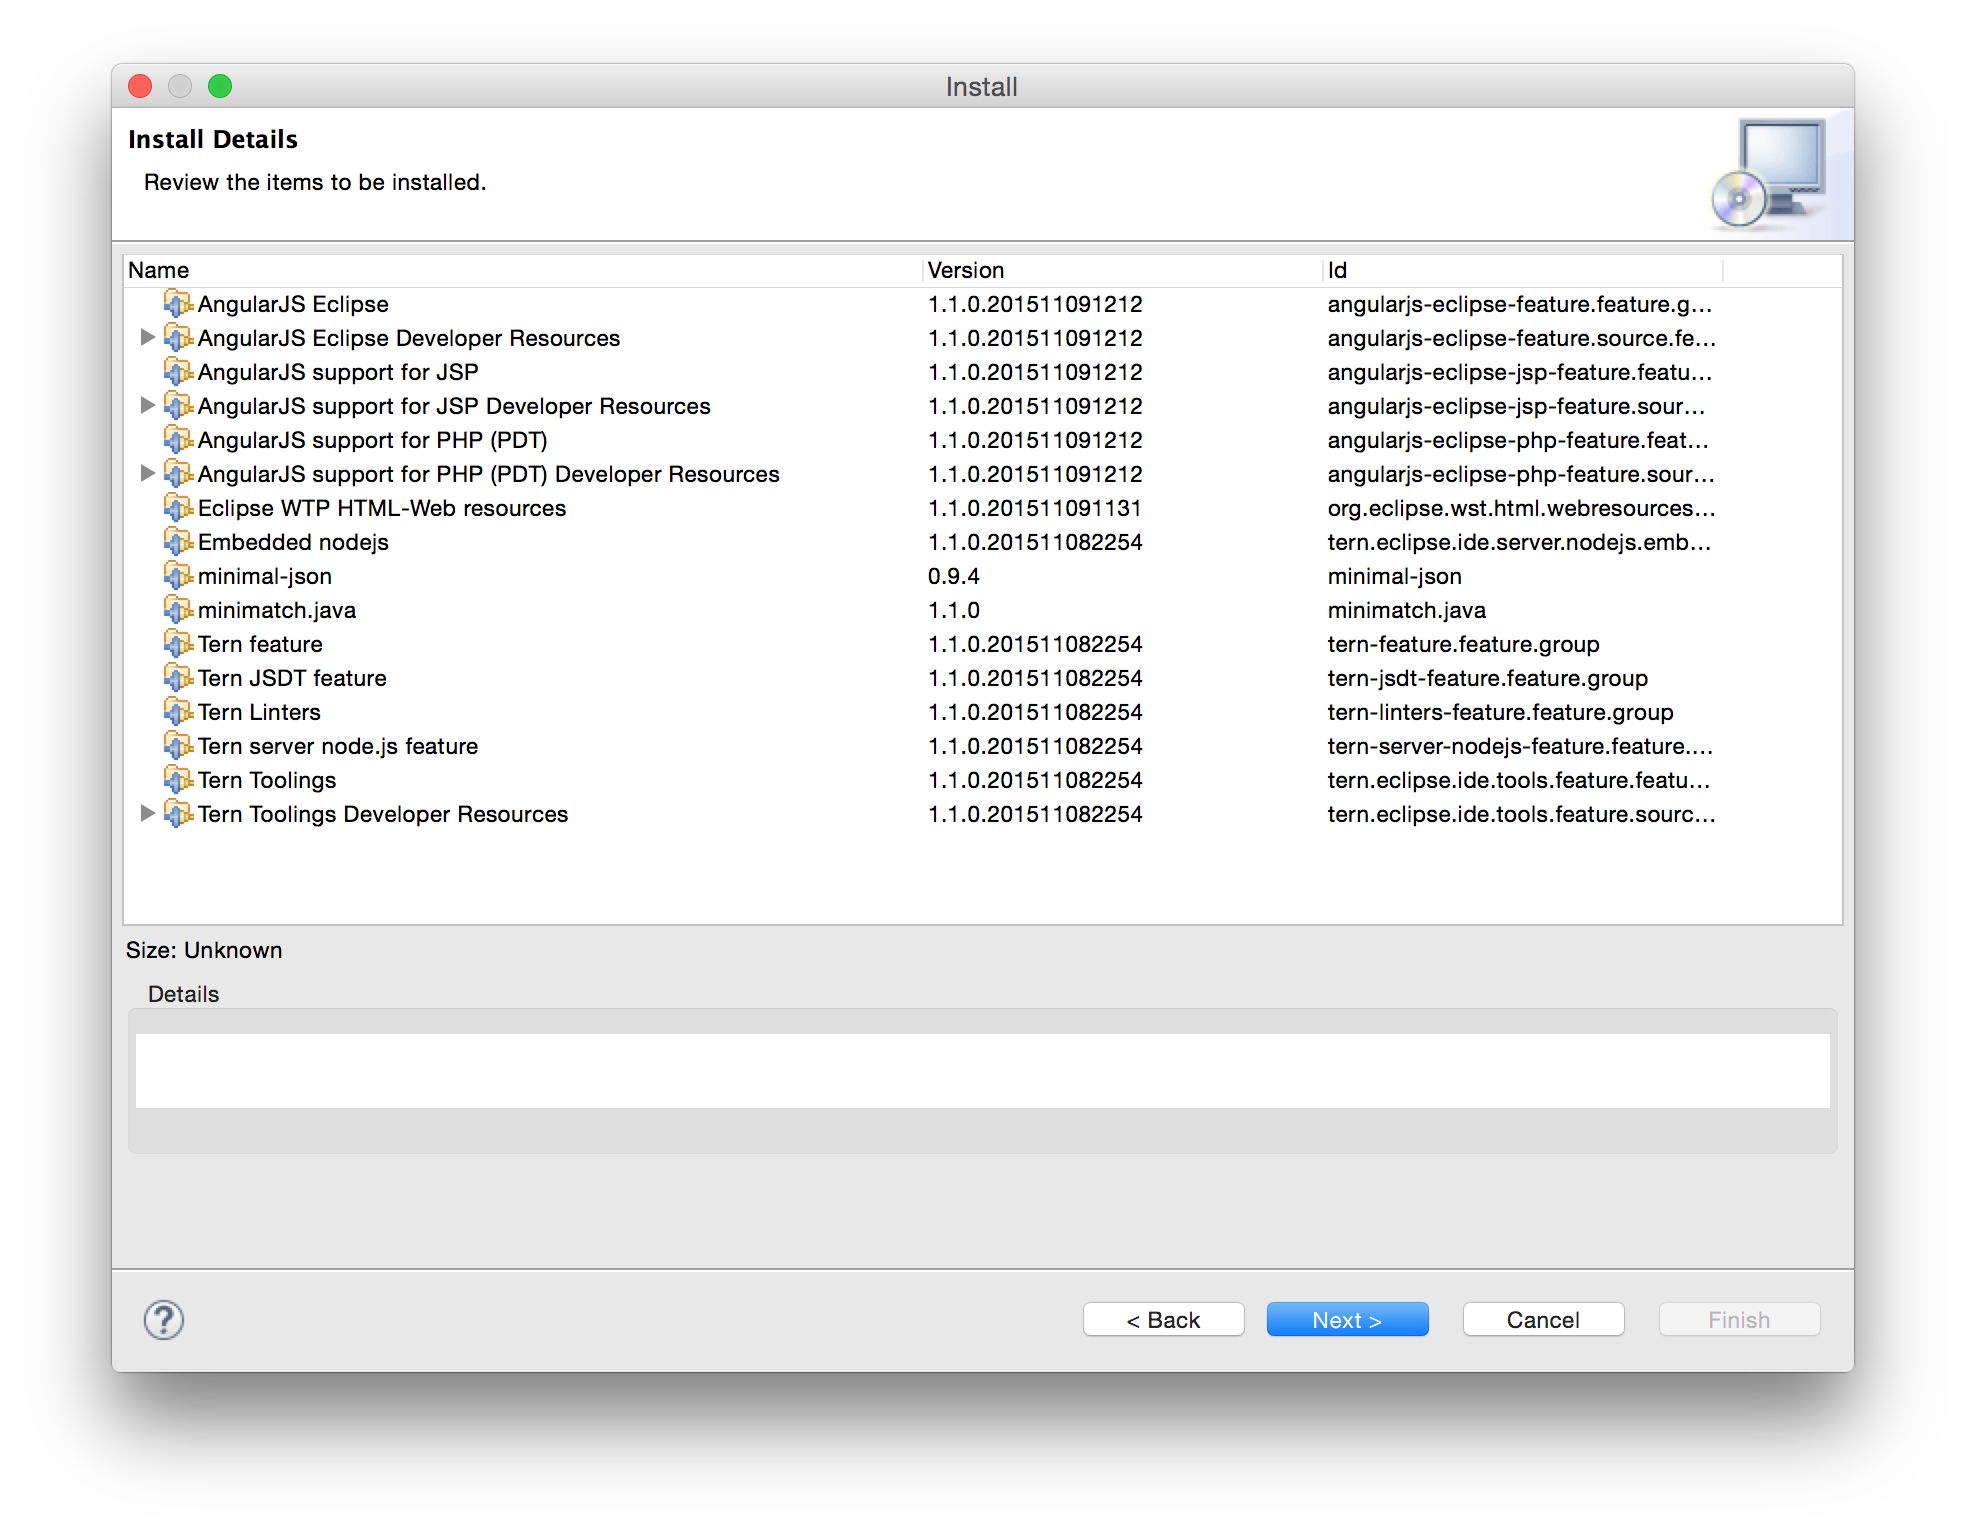The height and width of the screenshot is (1532, 1966).
Task: Click the Eclipse WTP HTML-Web resources icon
Action: [x=178, y=507]
